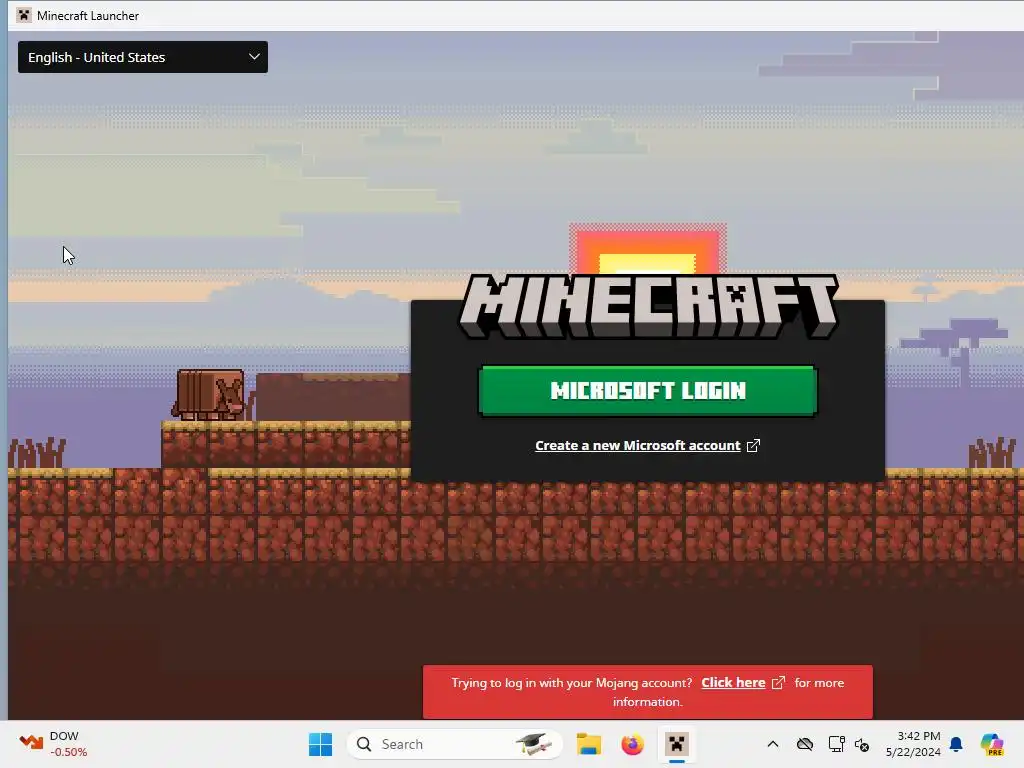This screenshot has height=768, width=1024.
Task: Launch Copilot preview from taskbar
Action: (992, 744)
